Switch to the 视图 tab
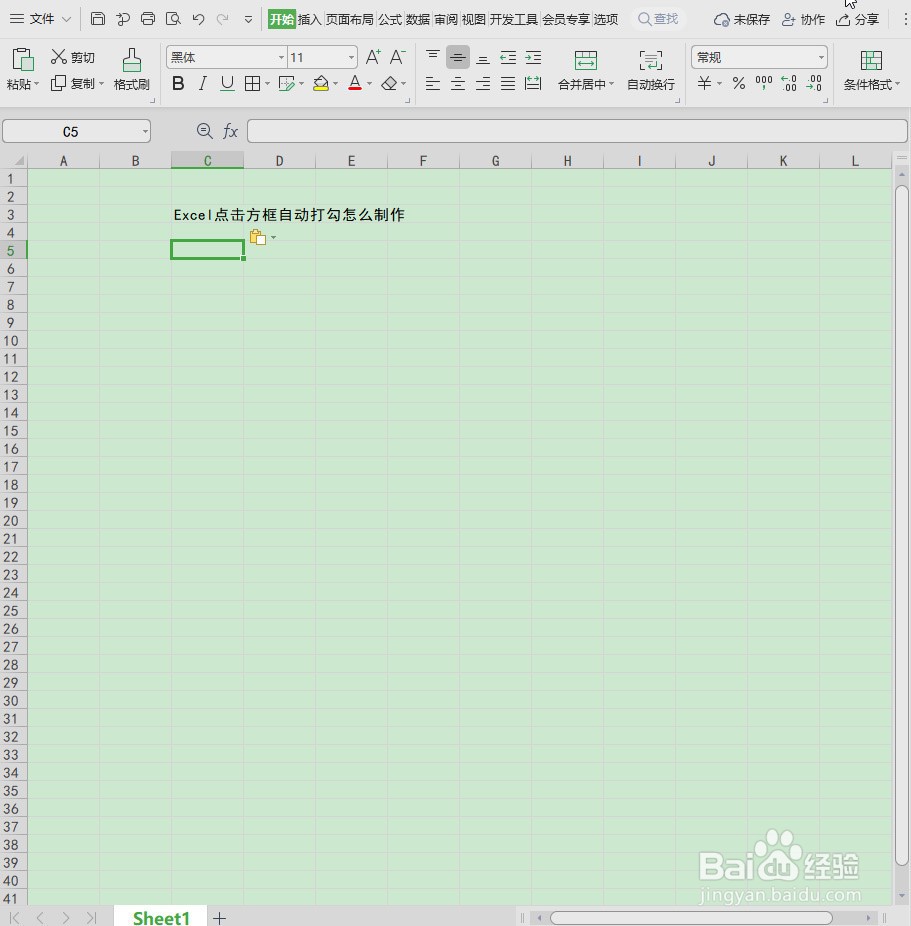 [474, 19]
